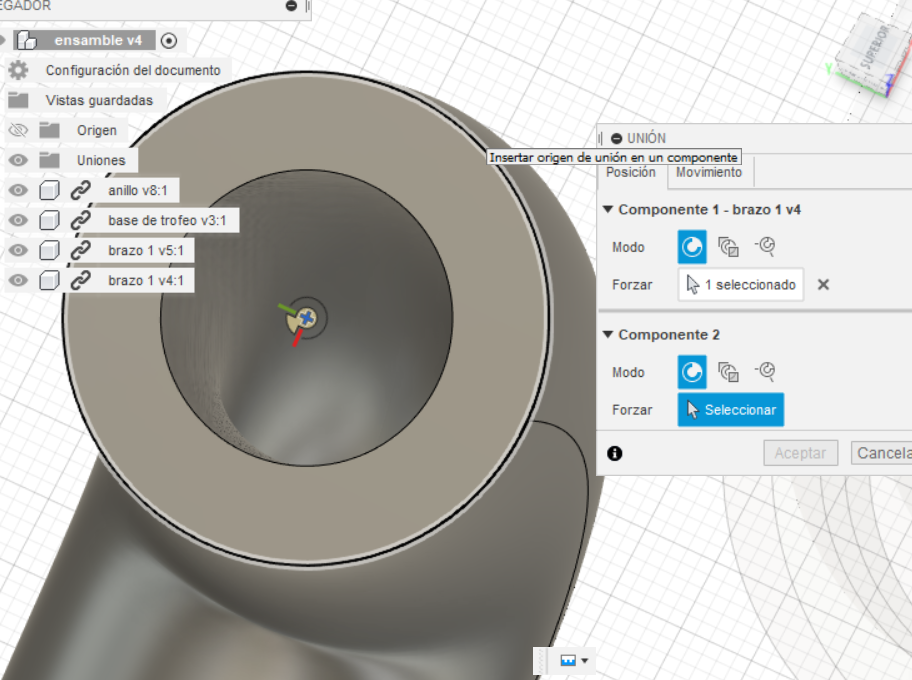Click the Seleccionar button for Componente 2
The image size is (912, 680).
pyautogui.click(x=731, y=410)
